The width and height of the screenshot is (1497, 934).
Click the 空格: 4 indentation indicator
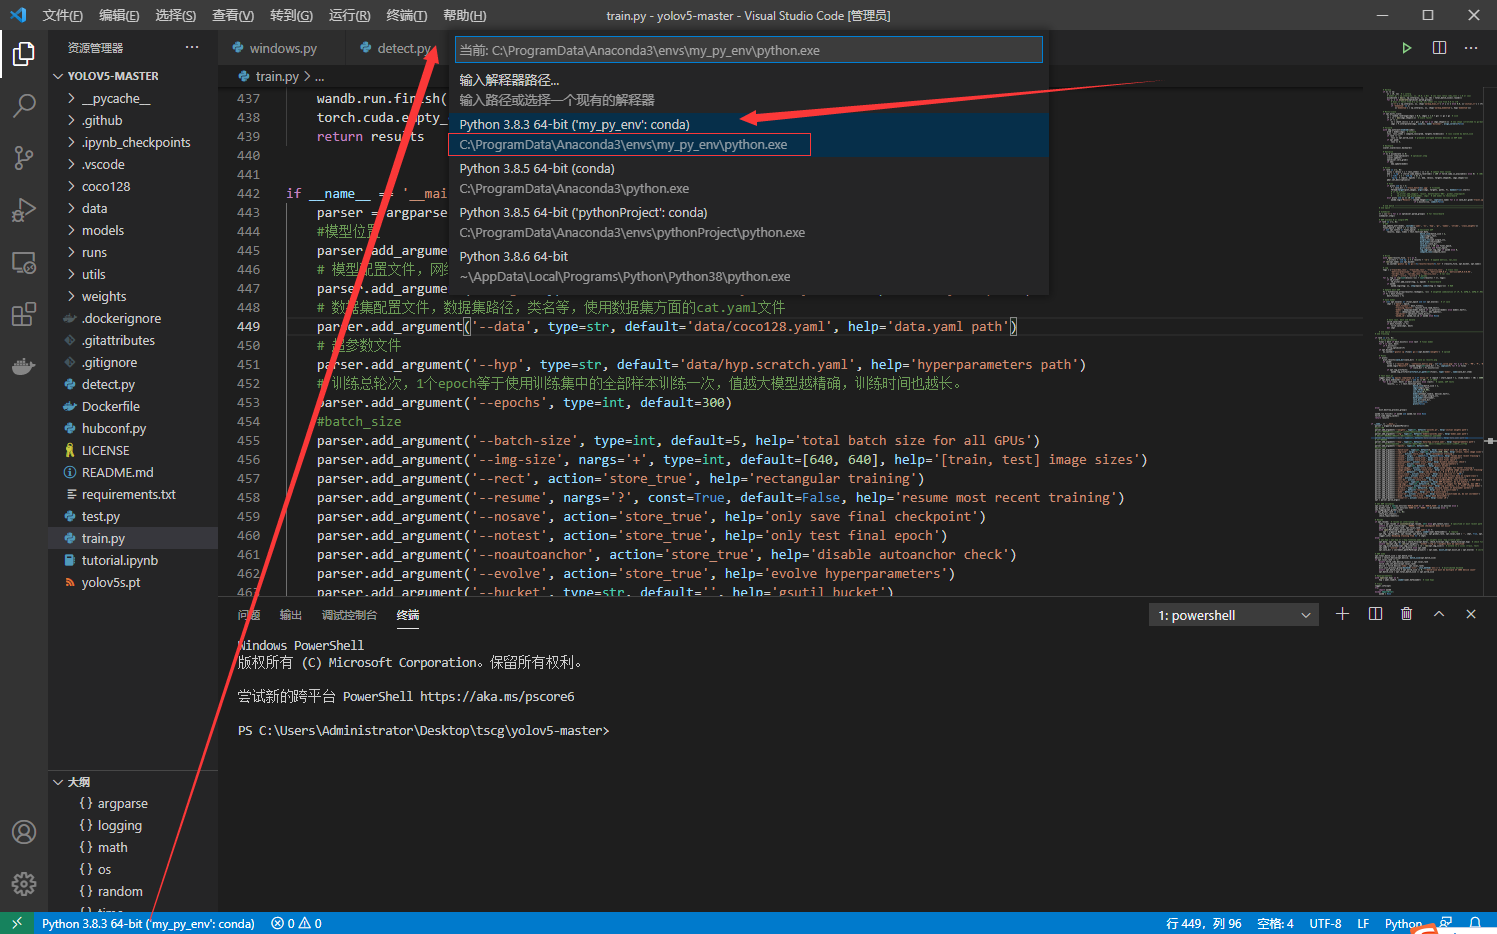[x=1275, y=923]
